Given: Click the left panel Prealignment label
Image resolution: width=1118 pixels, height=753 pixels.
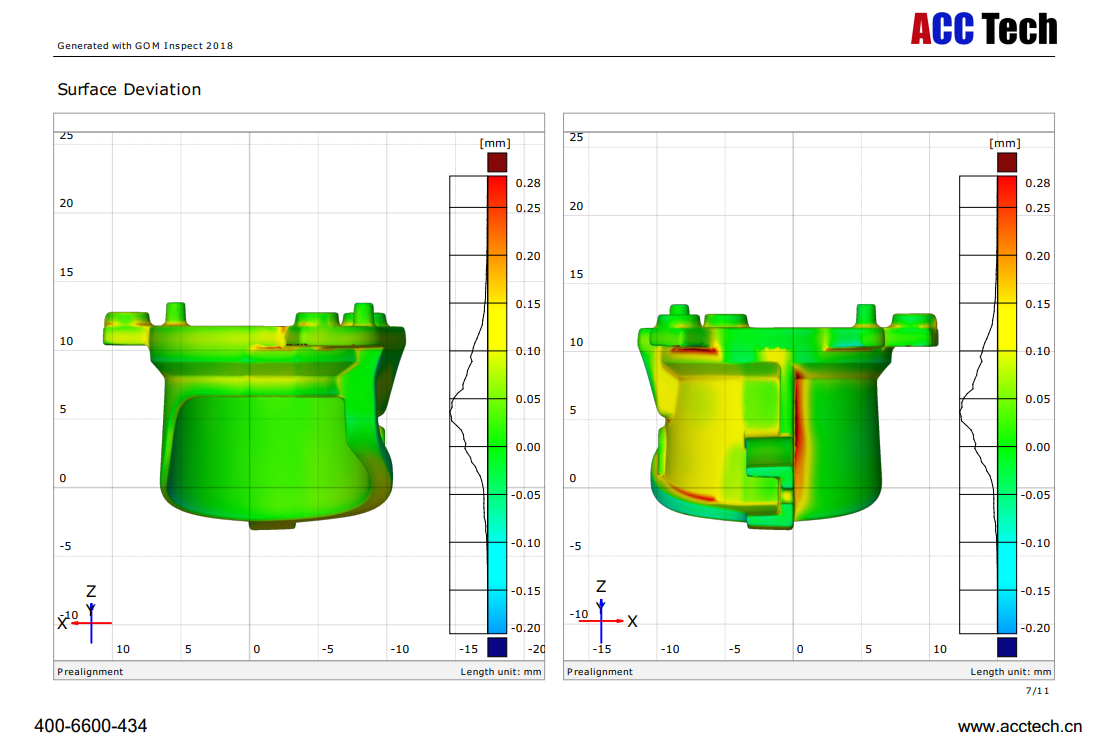Looking at the screenshot, I should [90, 672].
